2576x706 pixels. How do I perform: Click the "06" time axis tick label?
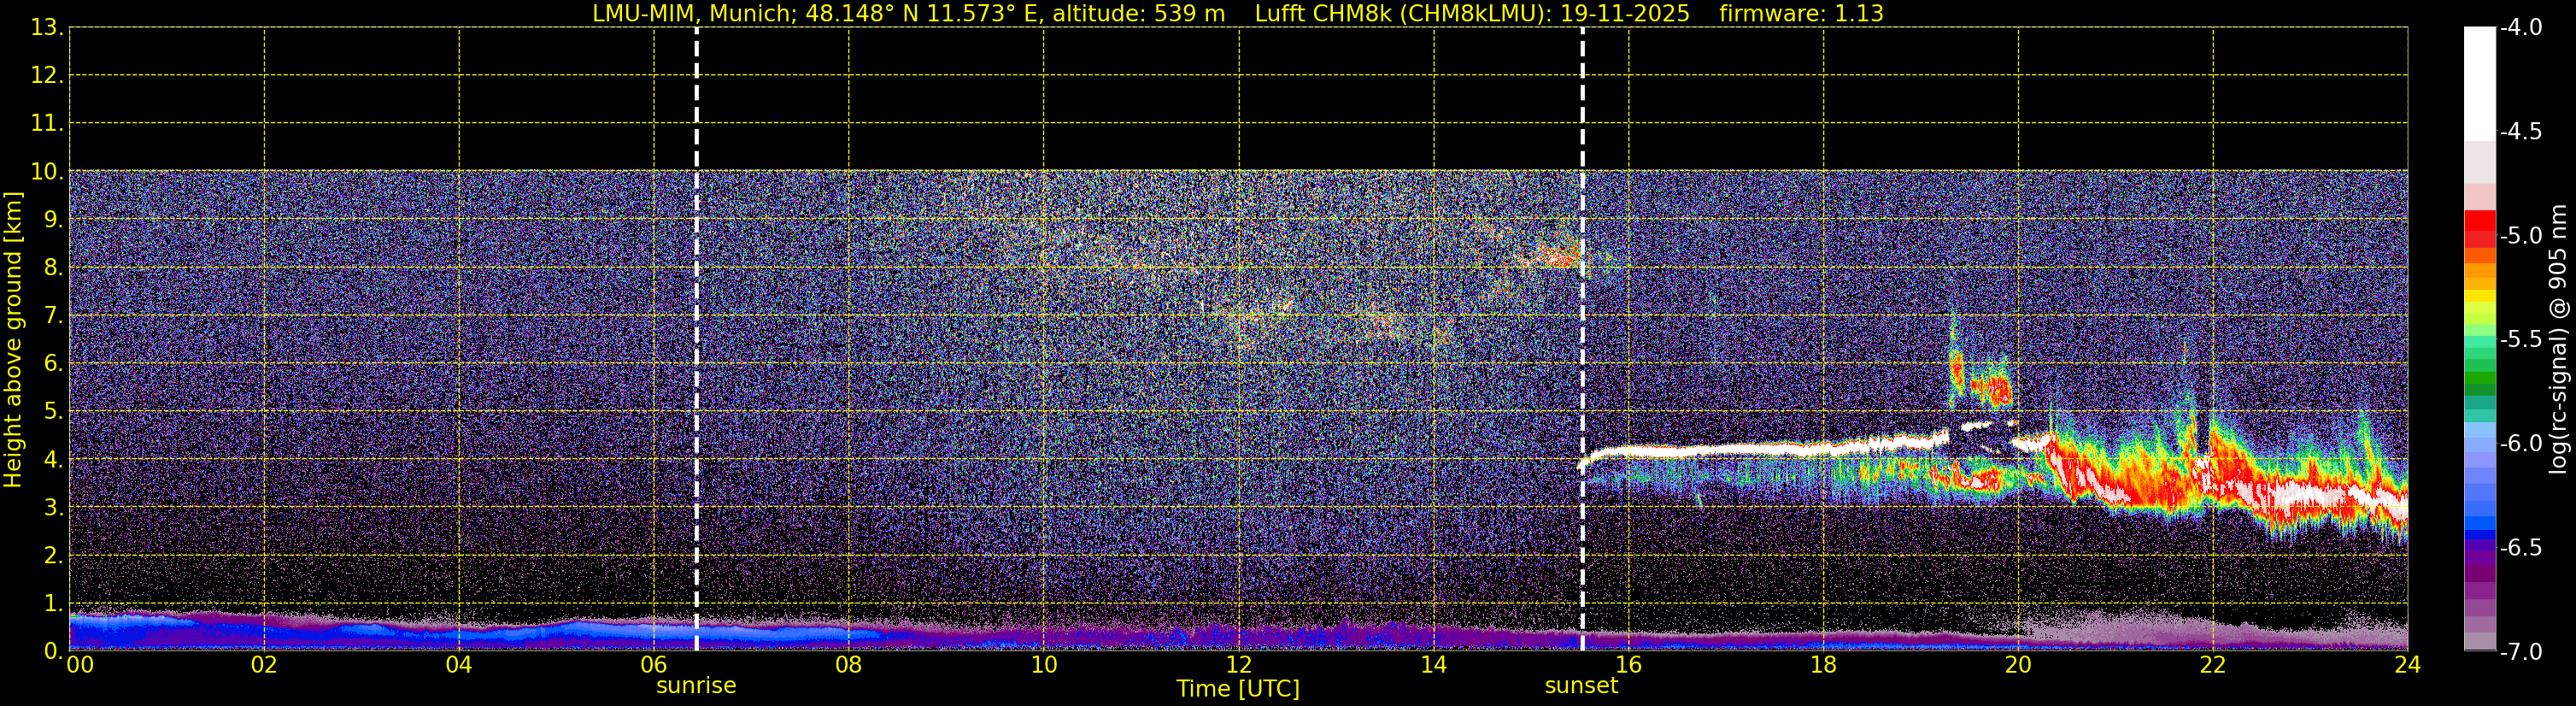click(x=654, y=665)
